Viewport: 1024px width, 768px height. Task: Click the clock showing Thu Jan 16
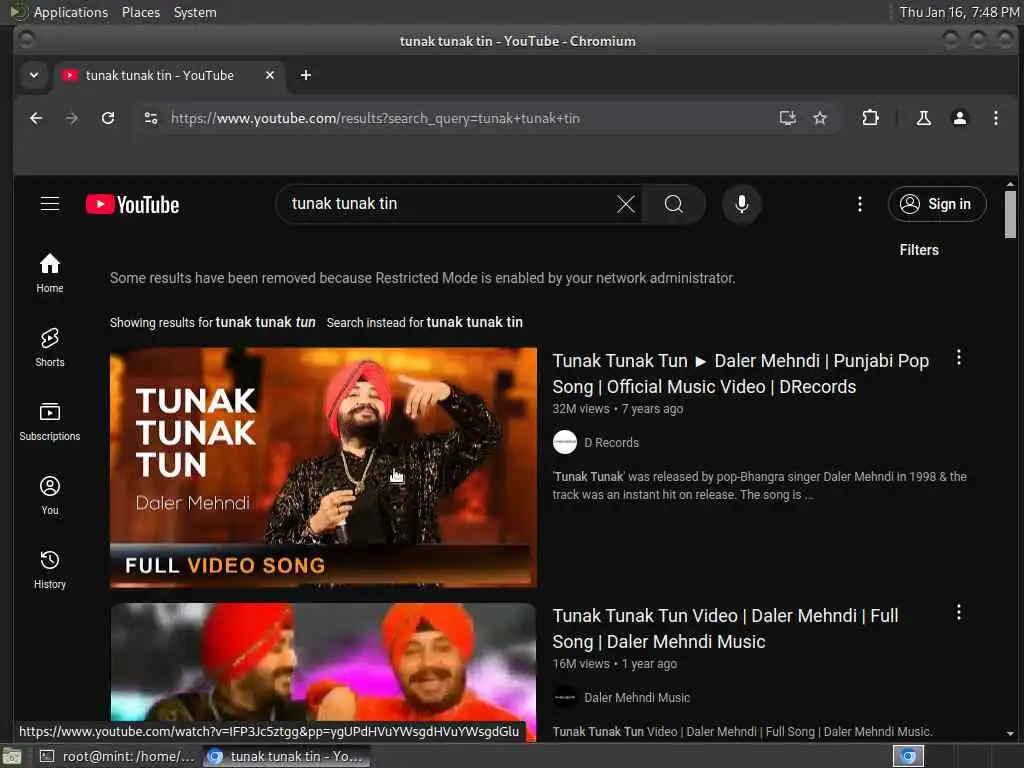click(959, 12)
